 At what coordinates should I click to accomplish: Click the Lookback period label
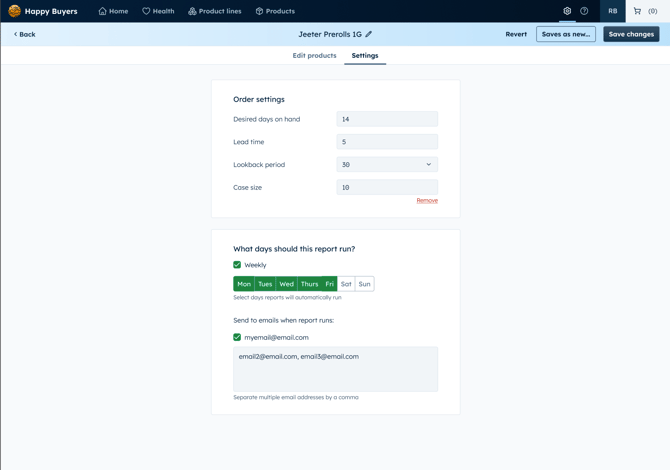click(259, 164)
